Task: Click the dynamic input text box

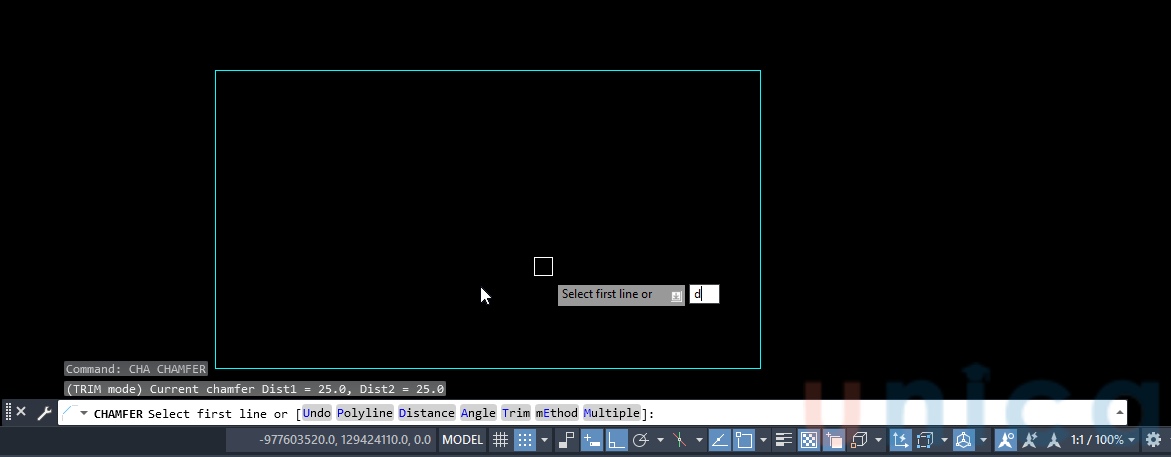Action: [x=704, y=294]
